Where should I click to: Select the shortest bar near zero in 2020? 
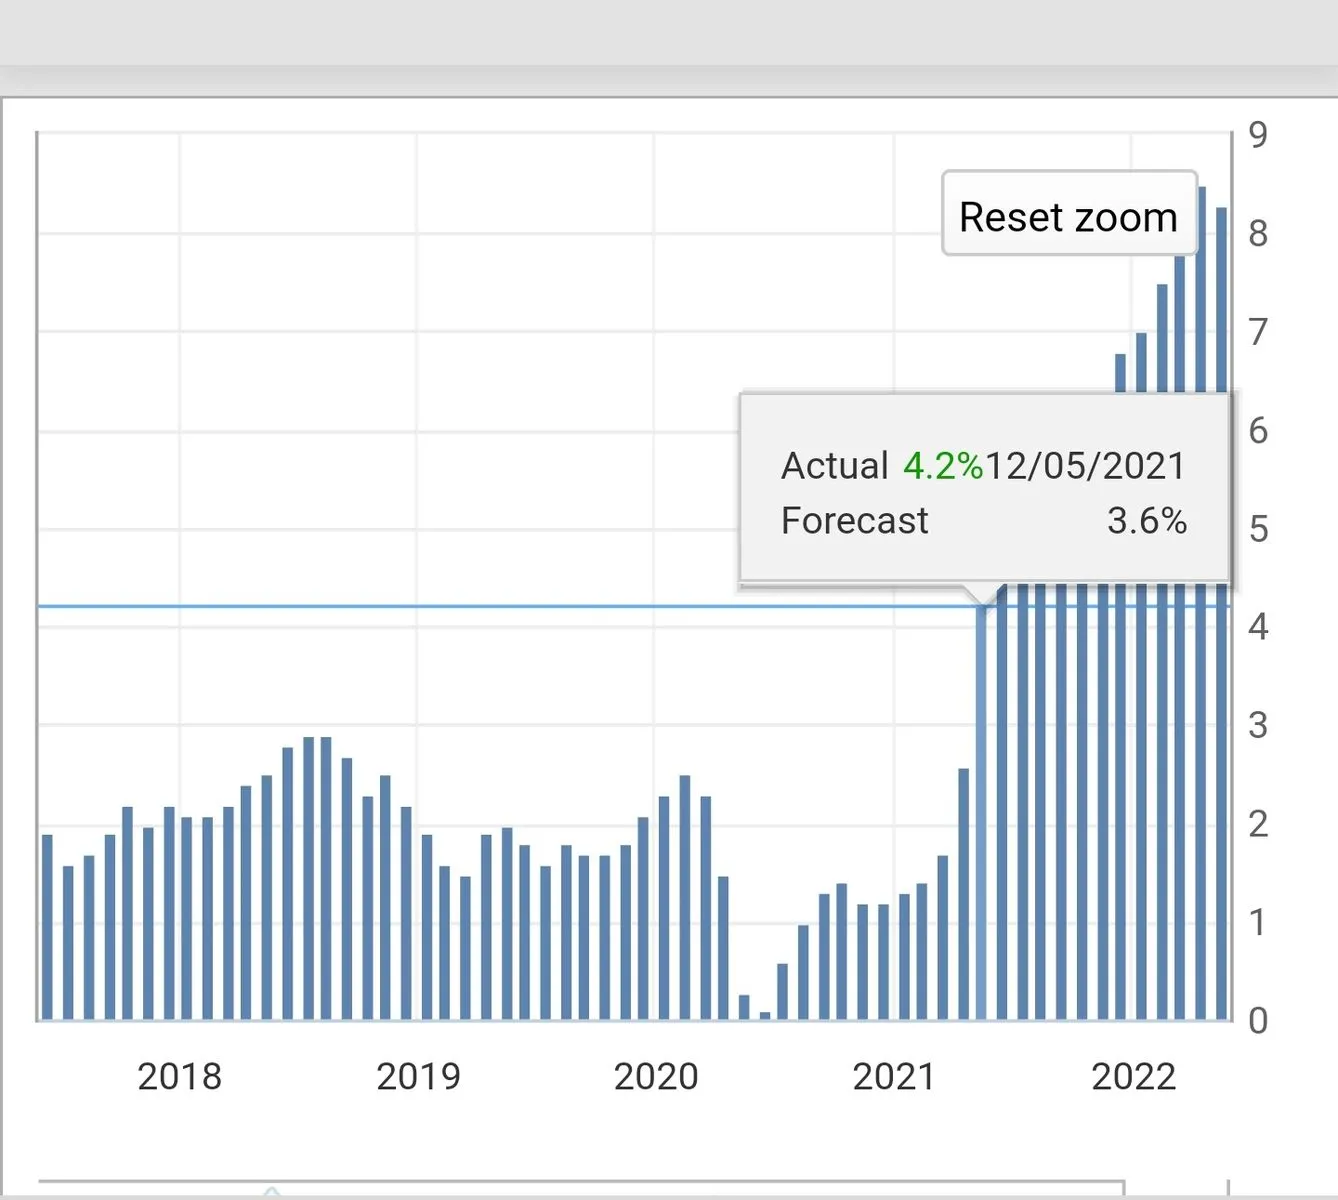click(x=765, y=1015)
